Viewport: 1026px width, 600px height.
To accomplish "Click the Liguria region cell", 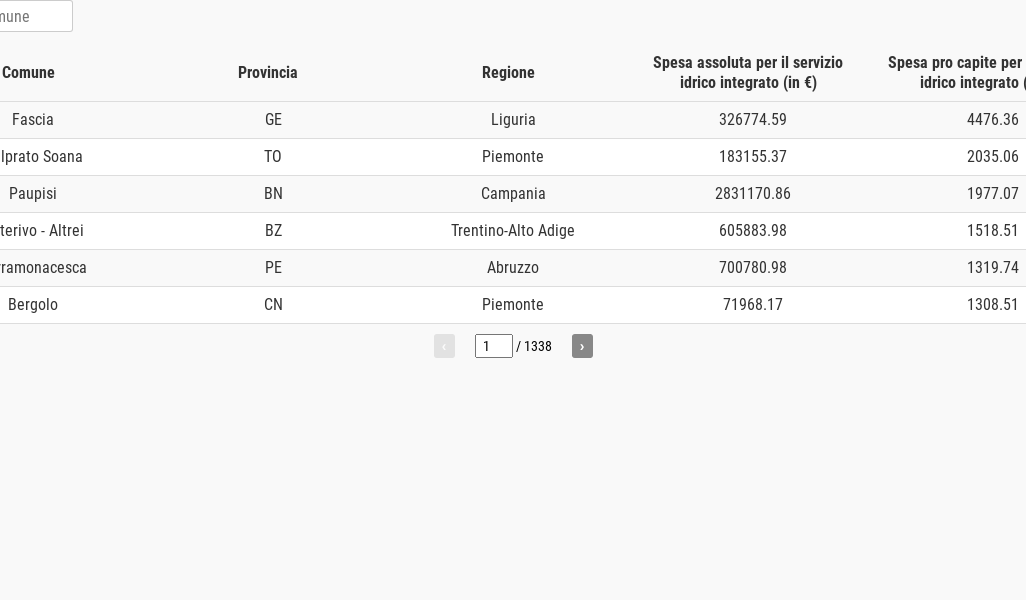I will [x=513, y=120].
